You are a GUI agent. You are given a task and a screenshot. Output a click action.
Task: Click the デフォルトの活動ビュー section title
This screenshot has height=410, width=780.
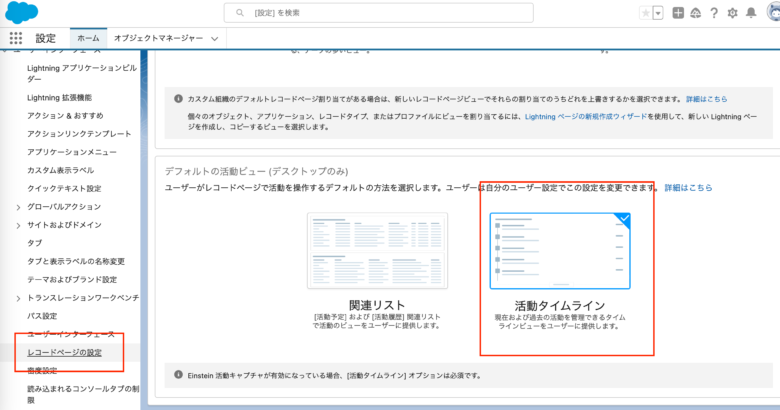(x=256, y=171)
